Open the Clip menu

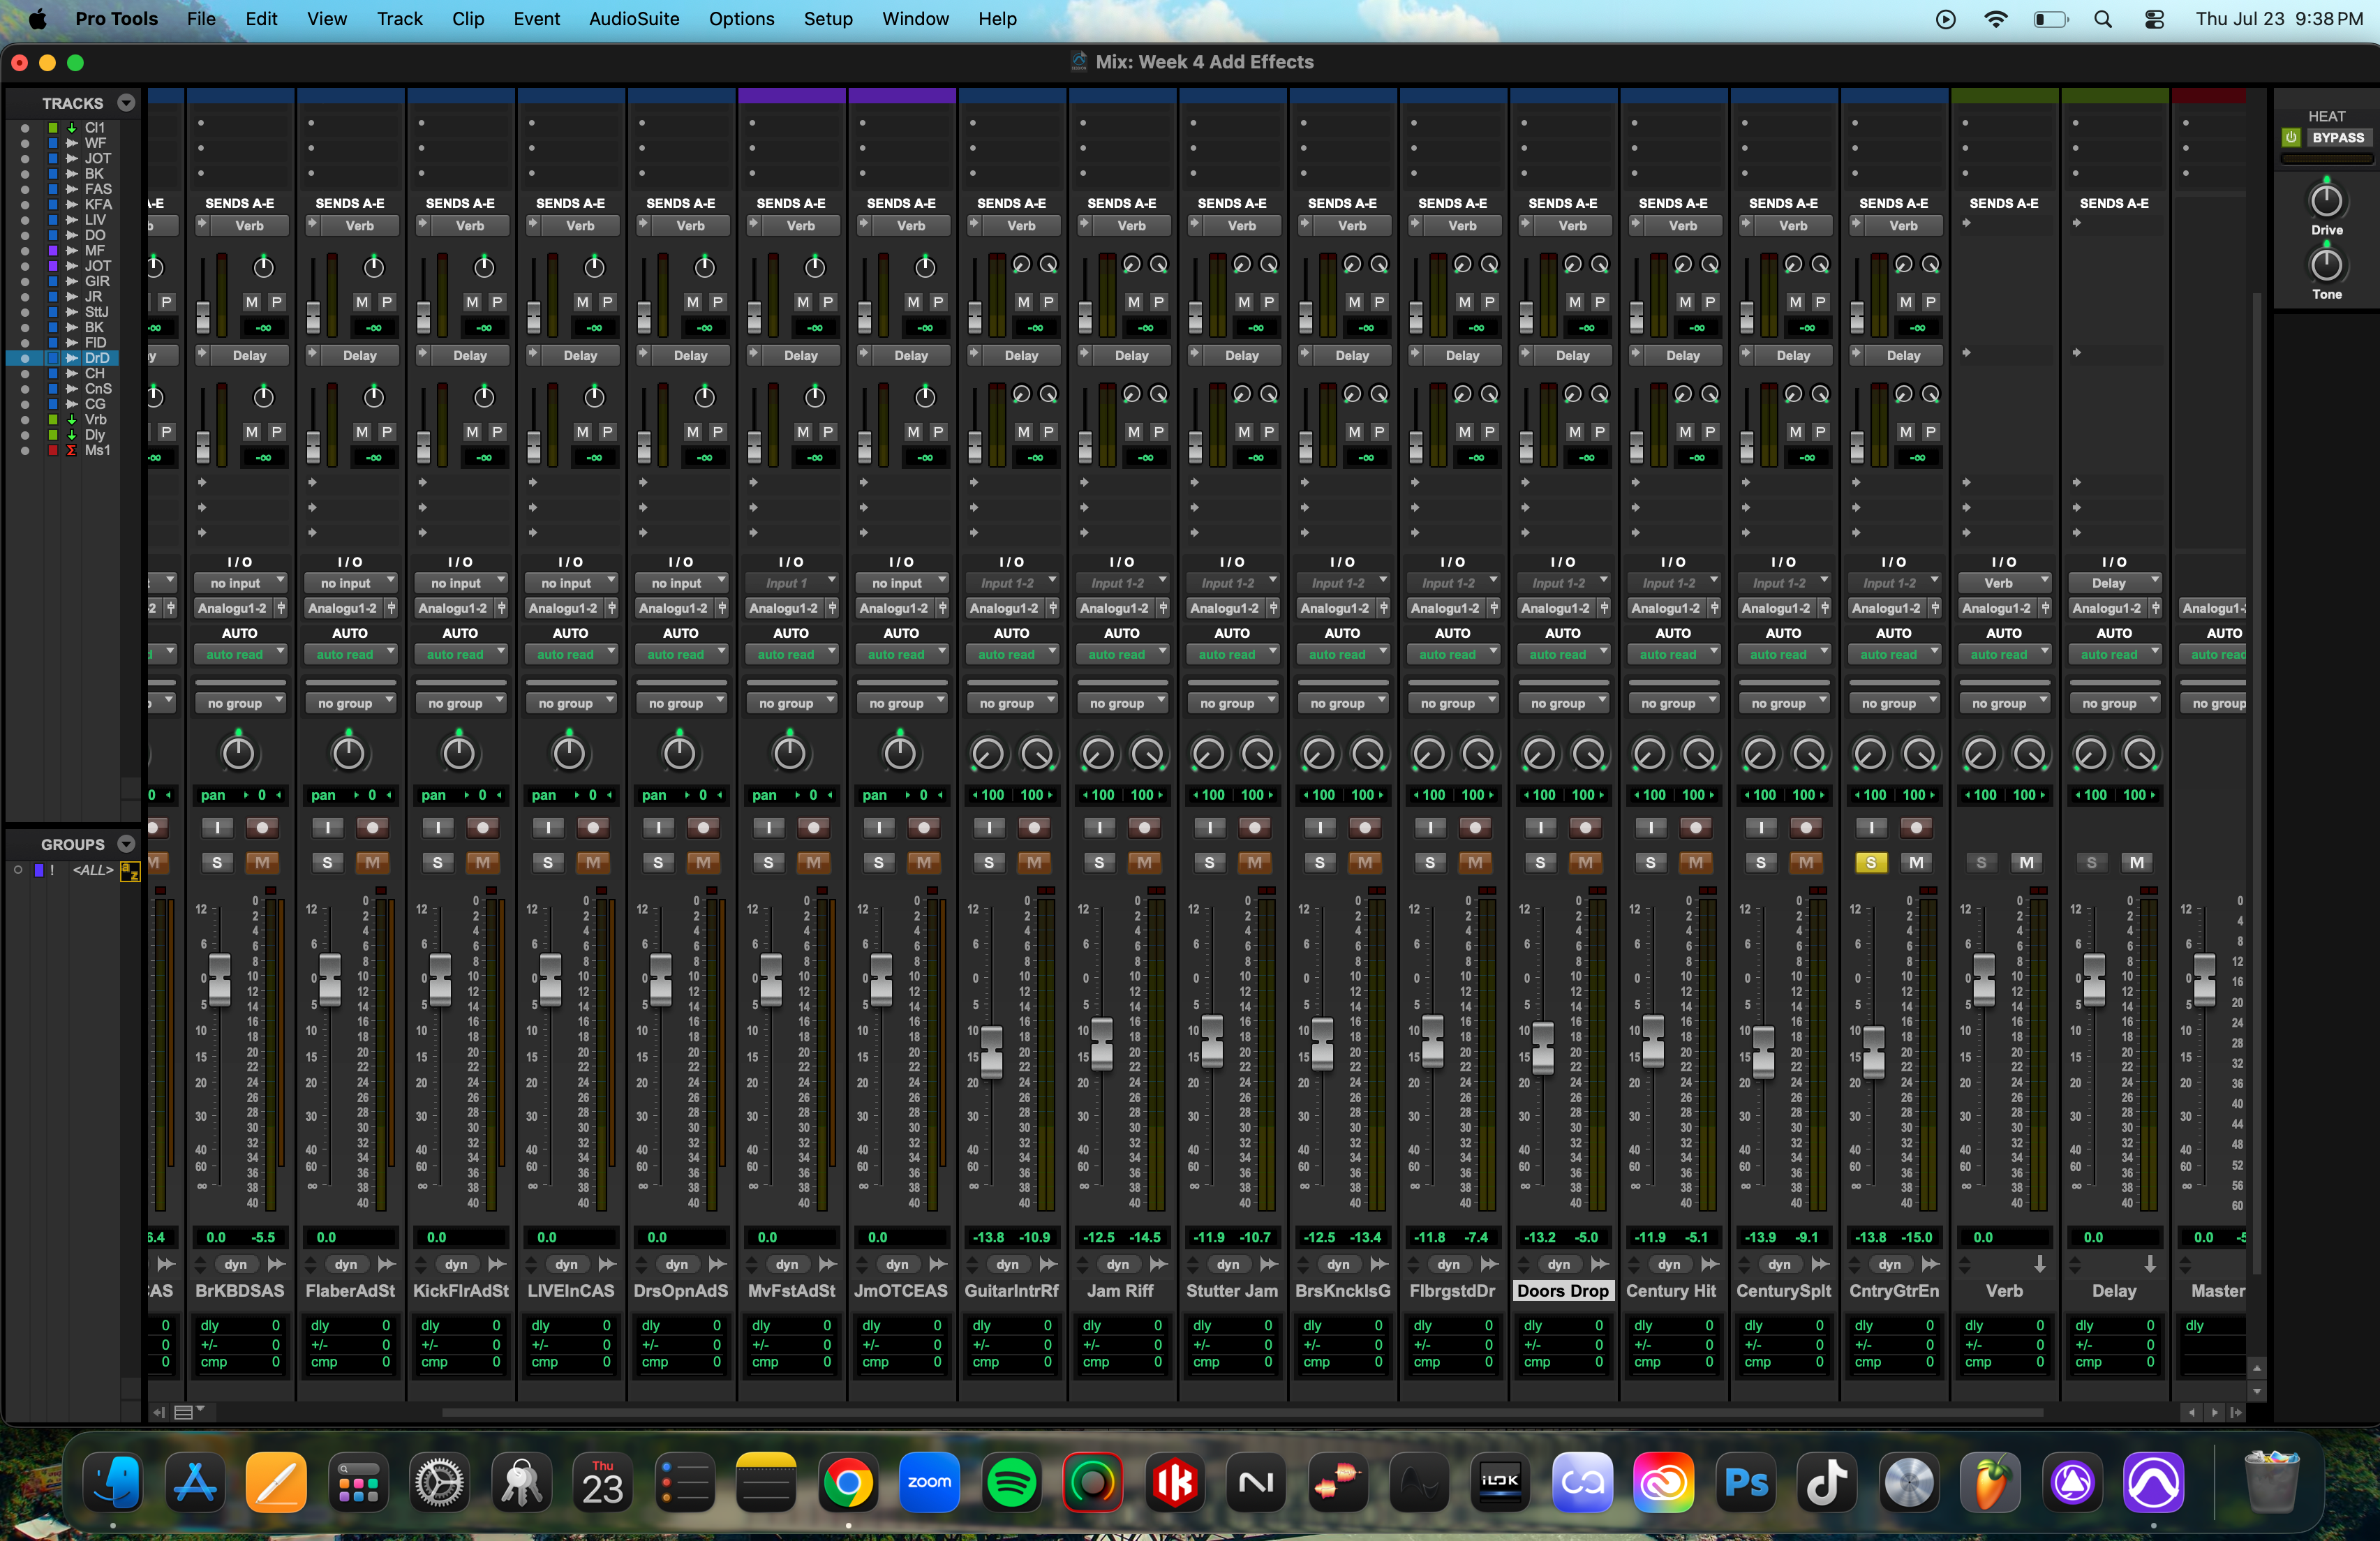pos(467,19)
